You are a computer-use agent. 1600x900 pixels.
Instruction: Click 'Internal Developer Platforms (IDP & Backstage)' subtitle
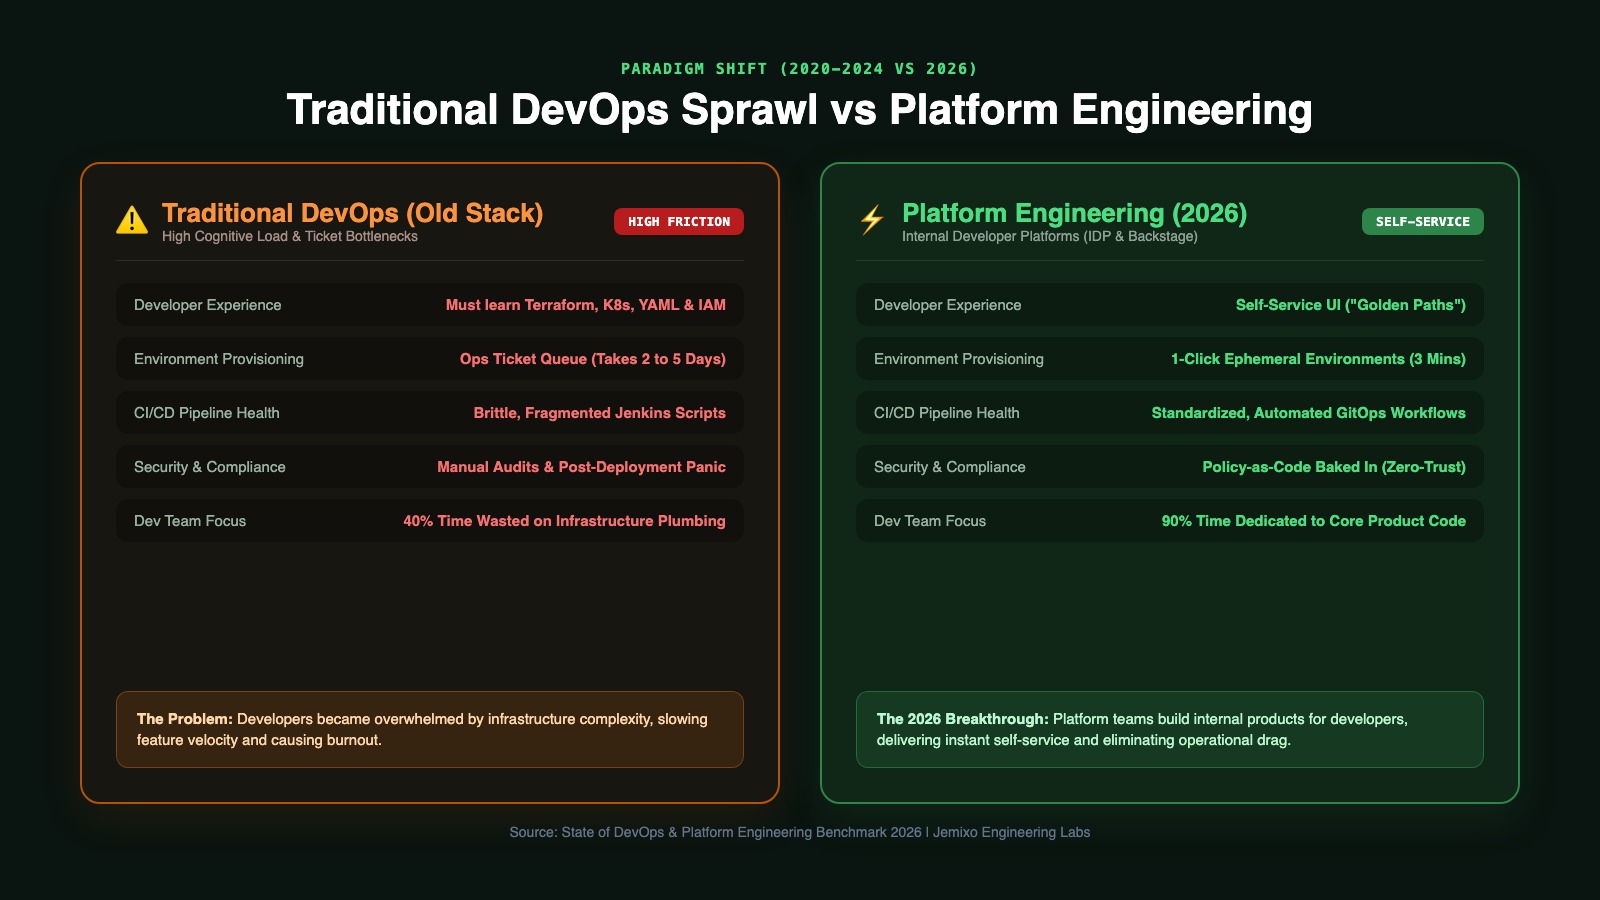[1050, 237]
